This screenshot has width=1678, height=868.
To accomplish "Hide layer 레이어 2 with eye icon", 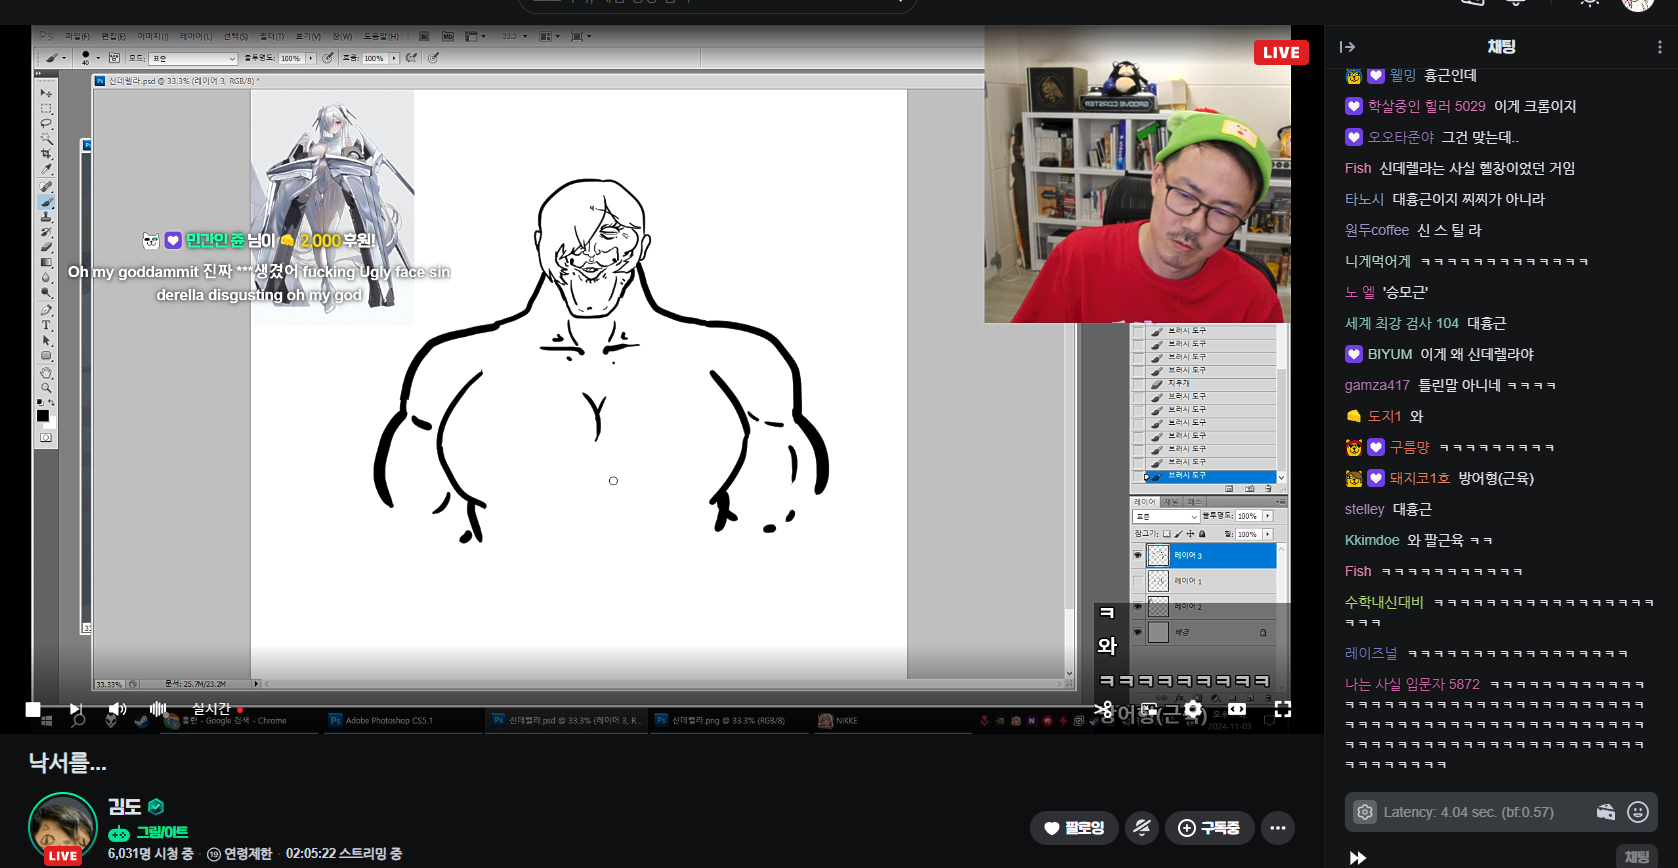I will coord(1138,607).
